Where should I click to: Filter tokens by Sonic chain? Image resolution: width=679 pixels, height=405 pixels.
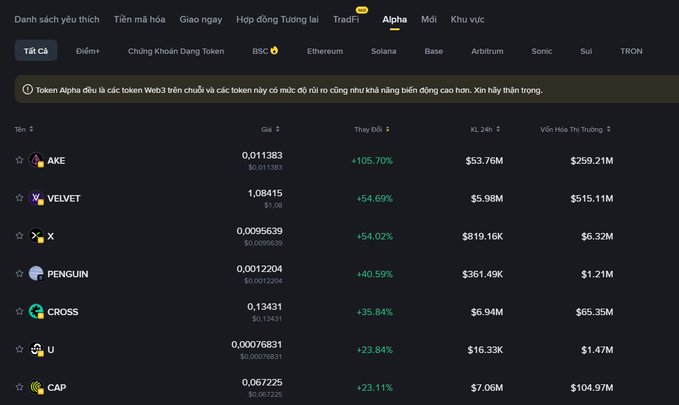click(542, 51)
